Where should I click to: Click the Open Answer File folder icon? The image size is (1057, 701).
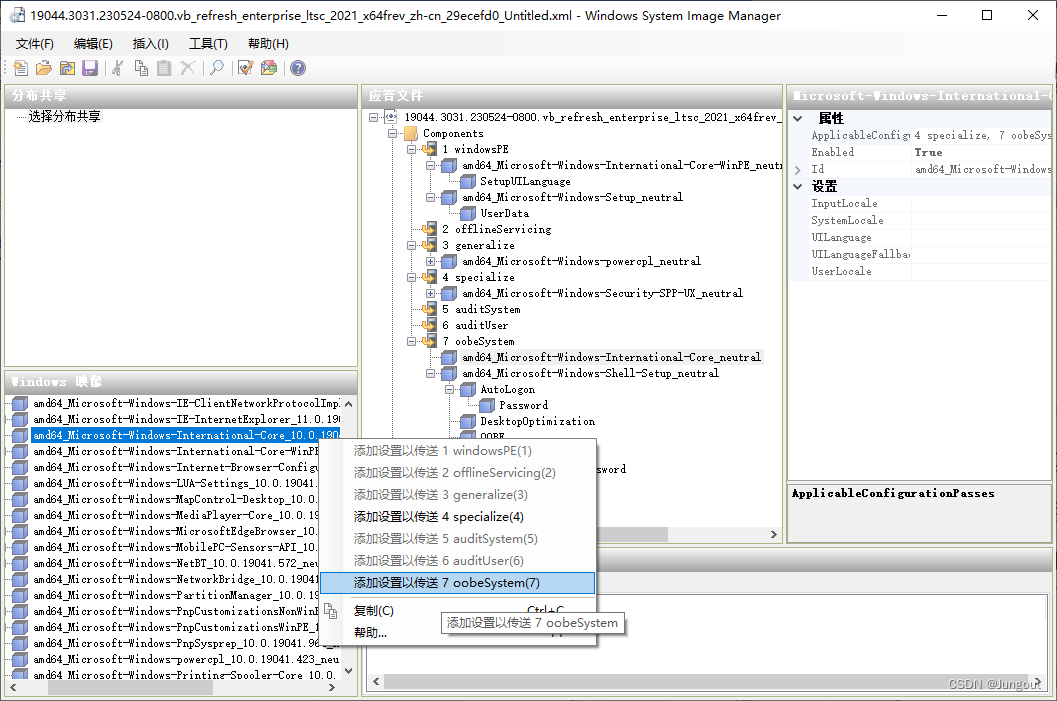44,68
